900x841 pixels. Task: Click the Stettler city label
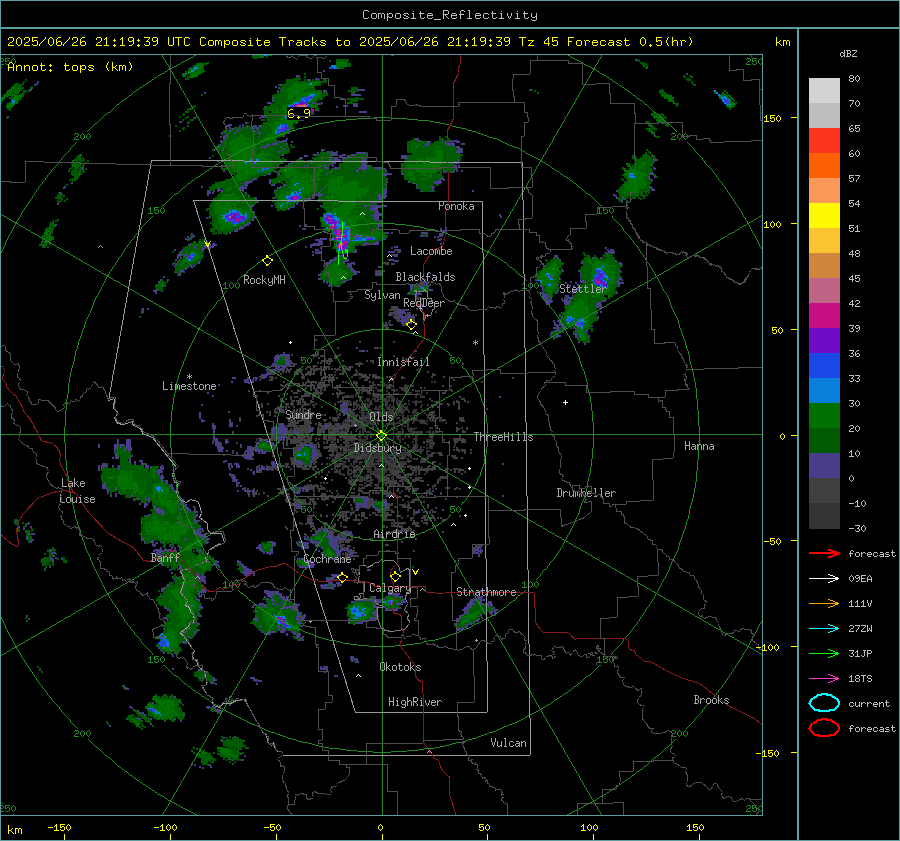tap(583, 289)
